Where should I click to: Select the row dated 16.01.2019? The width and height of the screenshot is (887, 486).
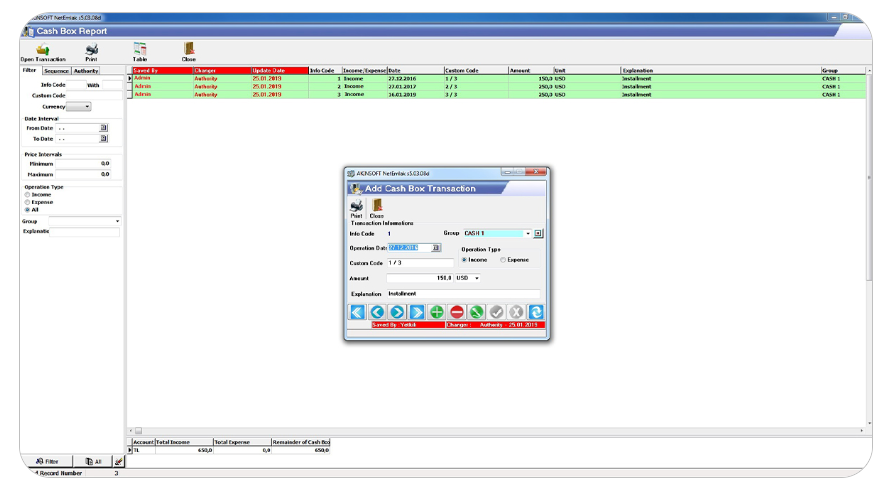pyautogui.click(x=498, y=94)
